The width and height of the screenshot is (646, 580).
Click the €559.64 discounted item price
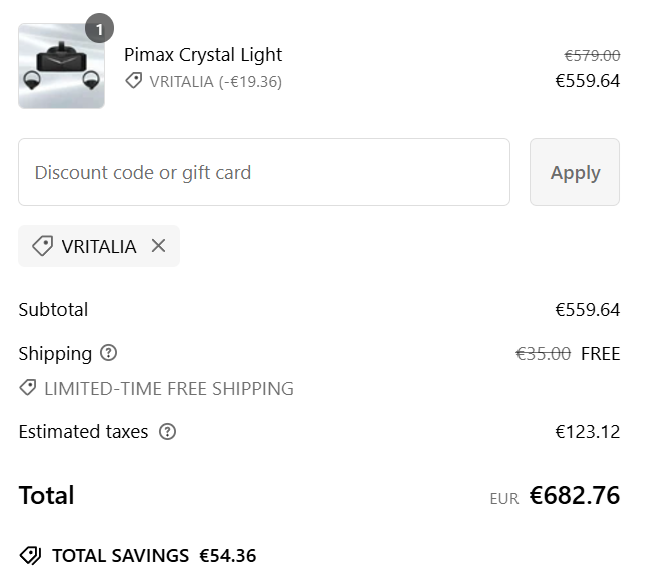tap(587, 81)
